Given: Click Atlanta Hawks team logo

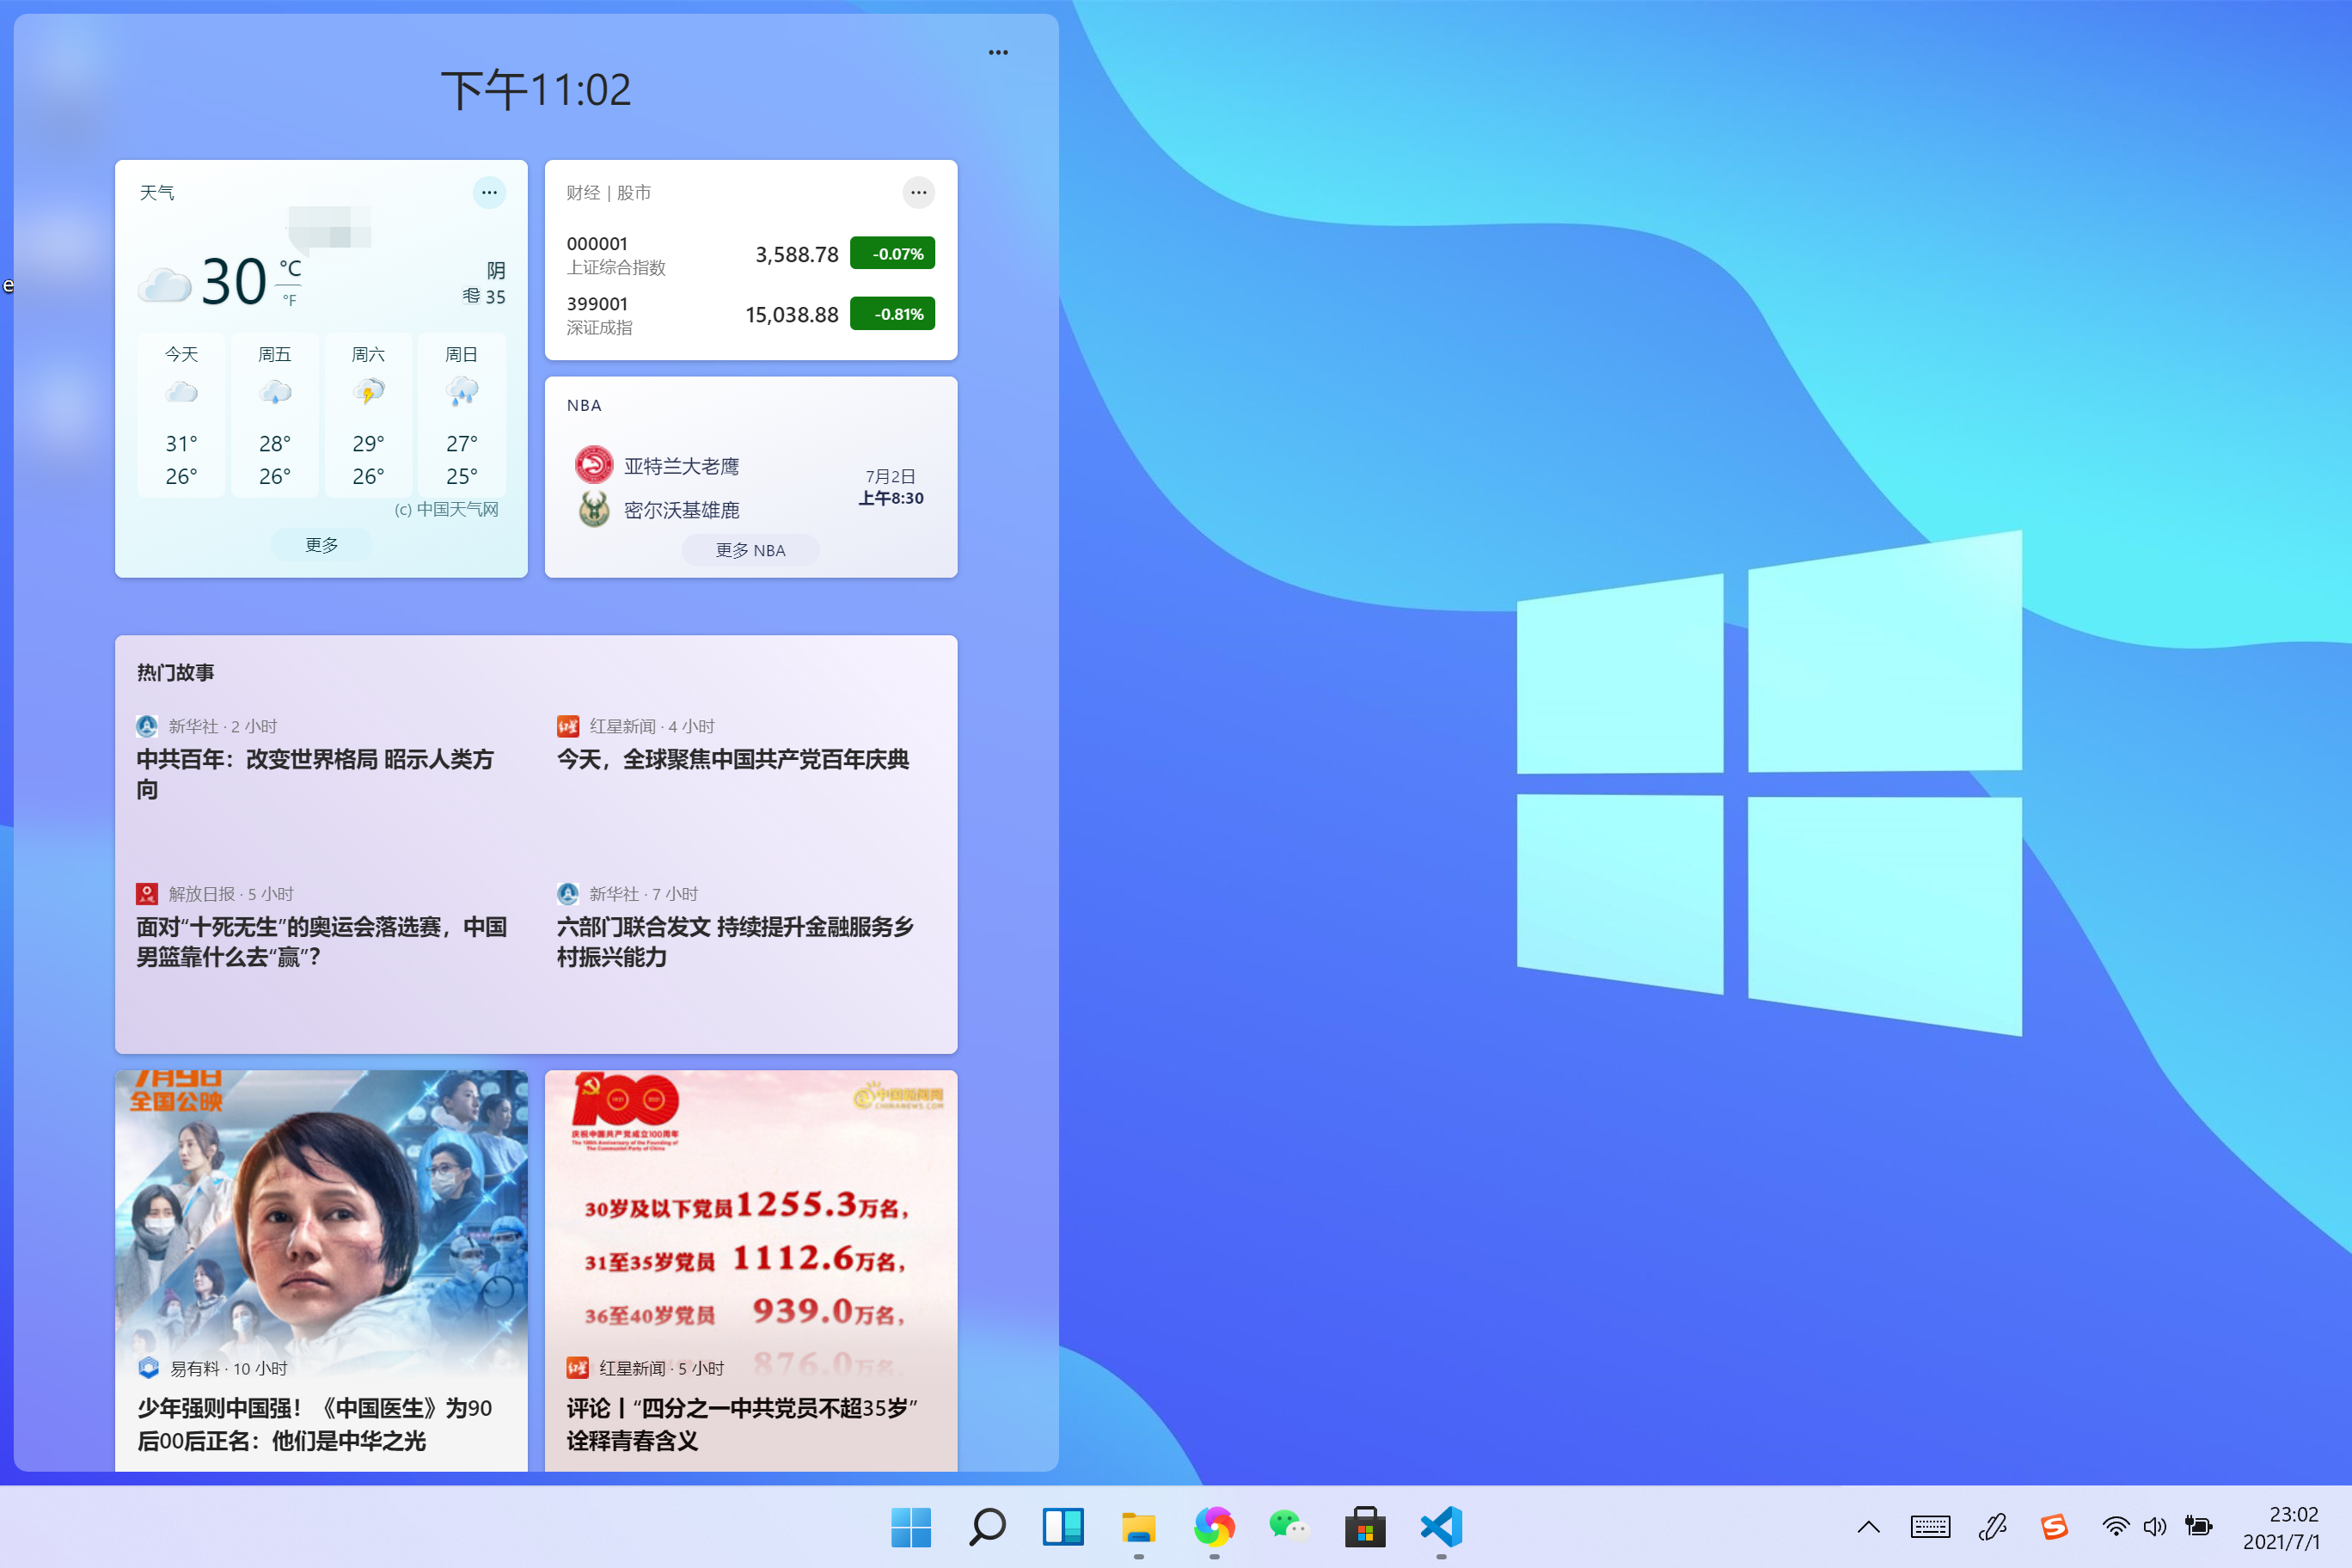Looking at the screenshot, I should tap(594, 465).
